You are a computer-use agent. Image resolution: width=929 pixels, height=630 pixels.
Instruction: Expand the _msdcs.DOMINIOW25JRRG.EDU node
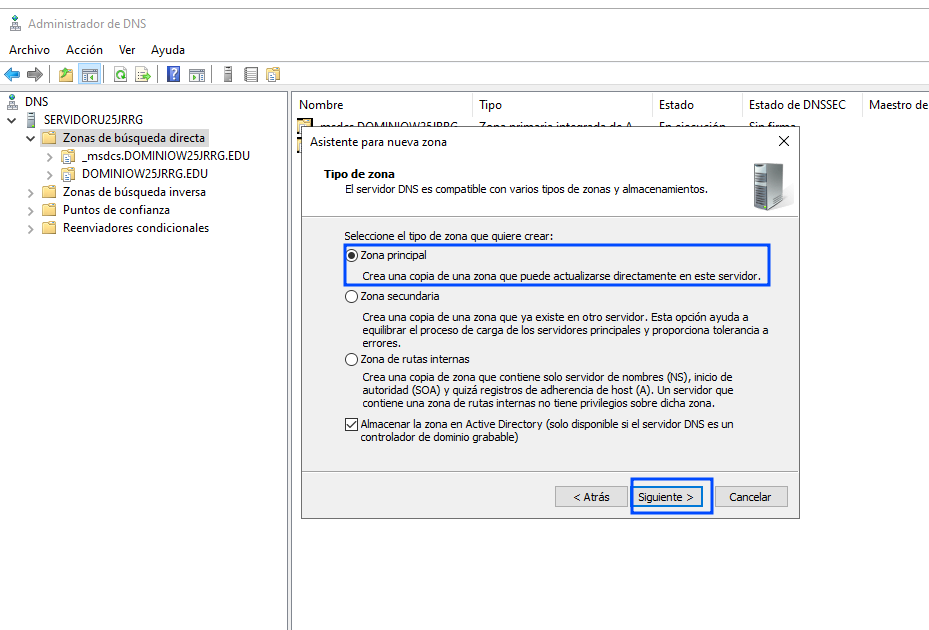click(x=50, y=157)
